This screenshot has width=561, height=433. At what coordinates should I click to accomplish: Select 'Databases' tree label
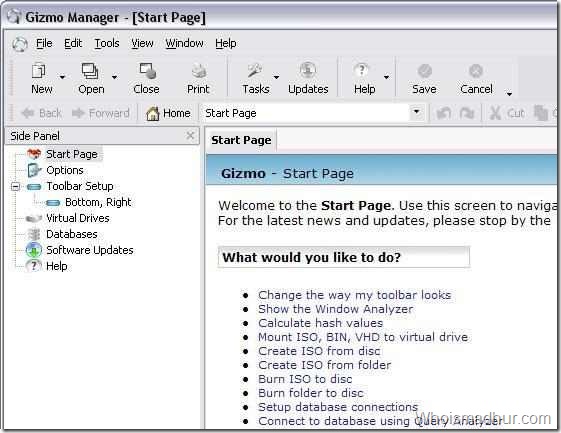[x=72, y=234]
